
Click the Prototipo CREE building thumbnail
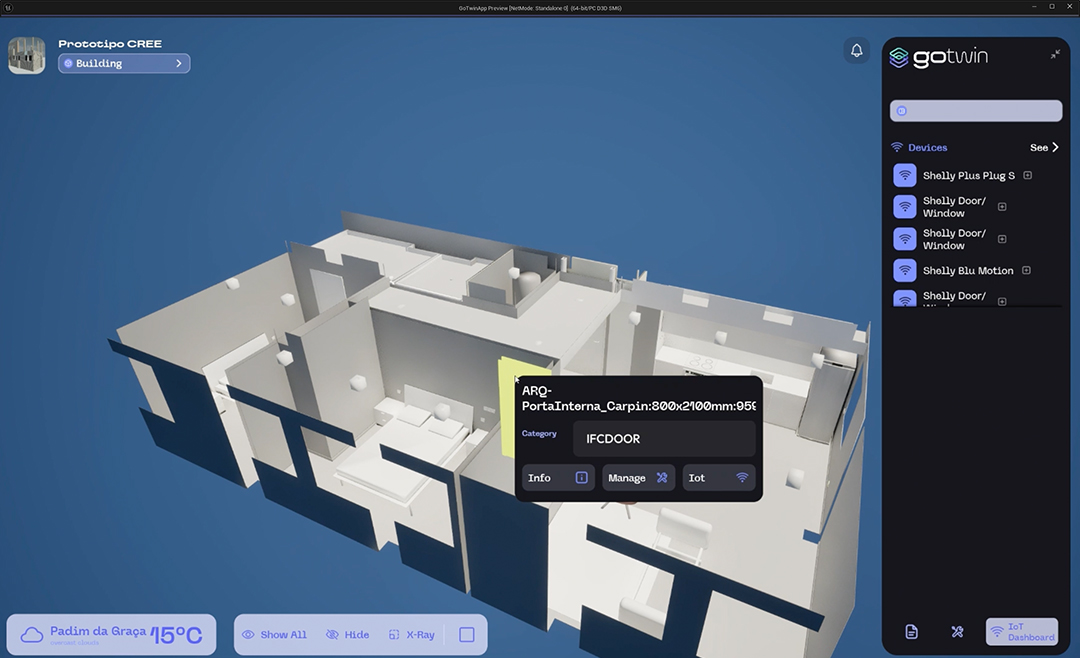point(27,56)
